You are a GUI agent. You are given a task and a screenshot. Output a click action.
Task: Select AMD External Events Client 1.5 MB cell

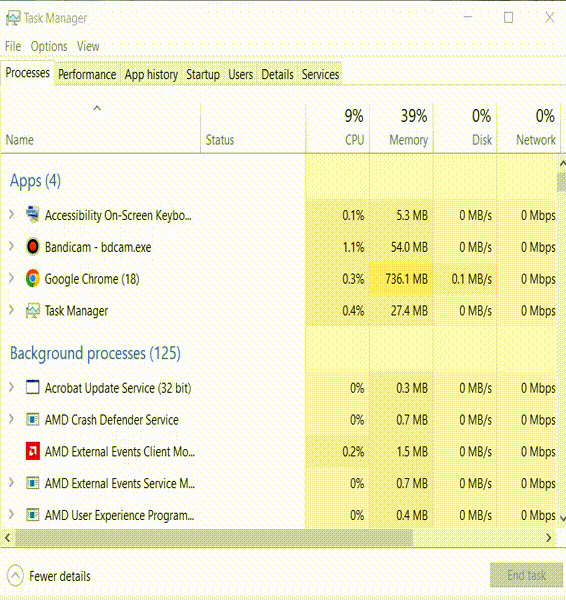[401, 452]
